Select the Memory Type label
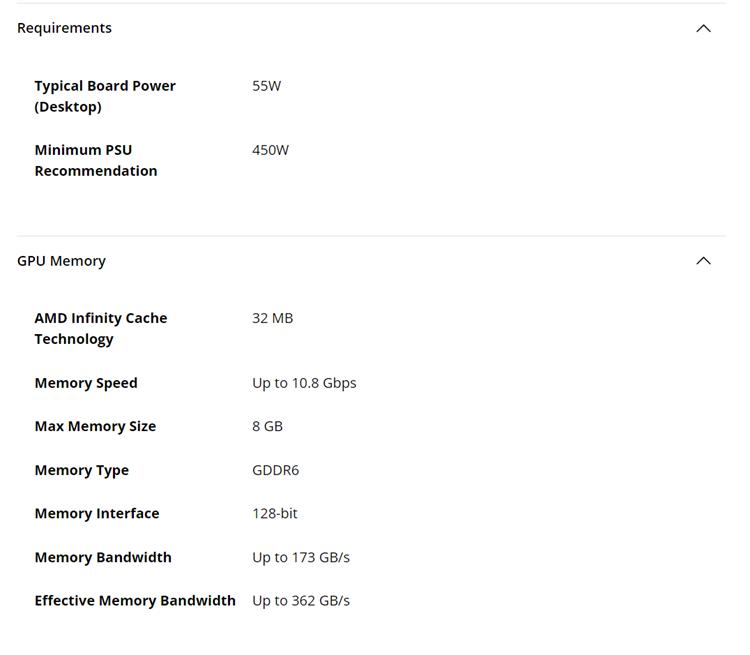 point(81,470)
